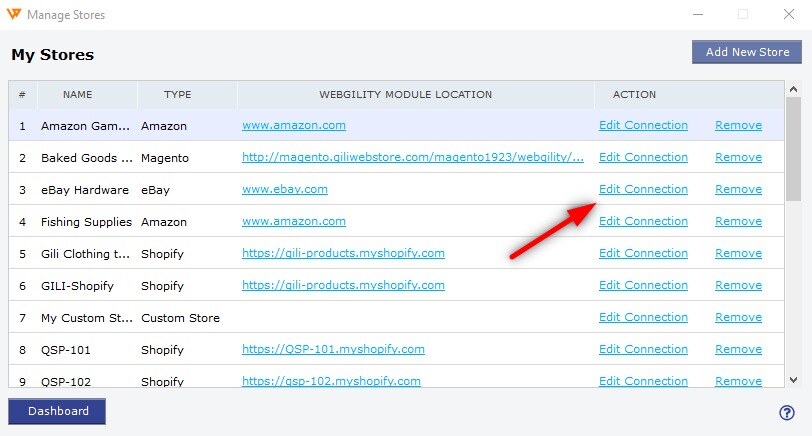
Task: Click the 'Magento' type cell
Action: 165,158
